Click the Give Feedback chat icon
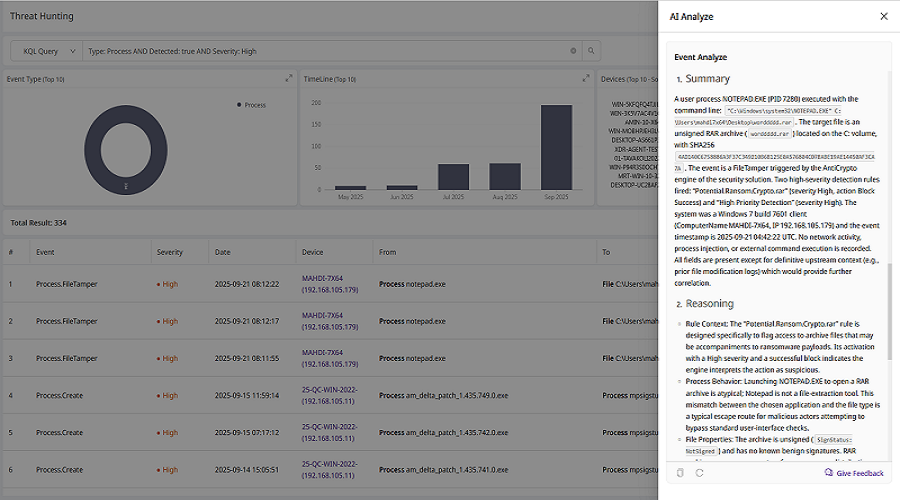 [x=828, y=473]
